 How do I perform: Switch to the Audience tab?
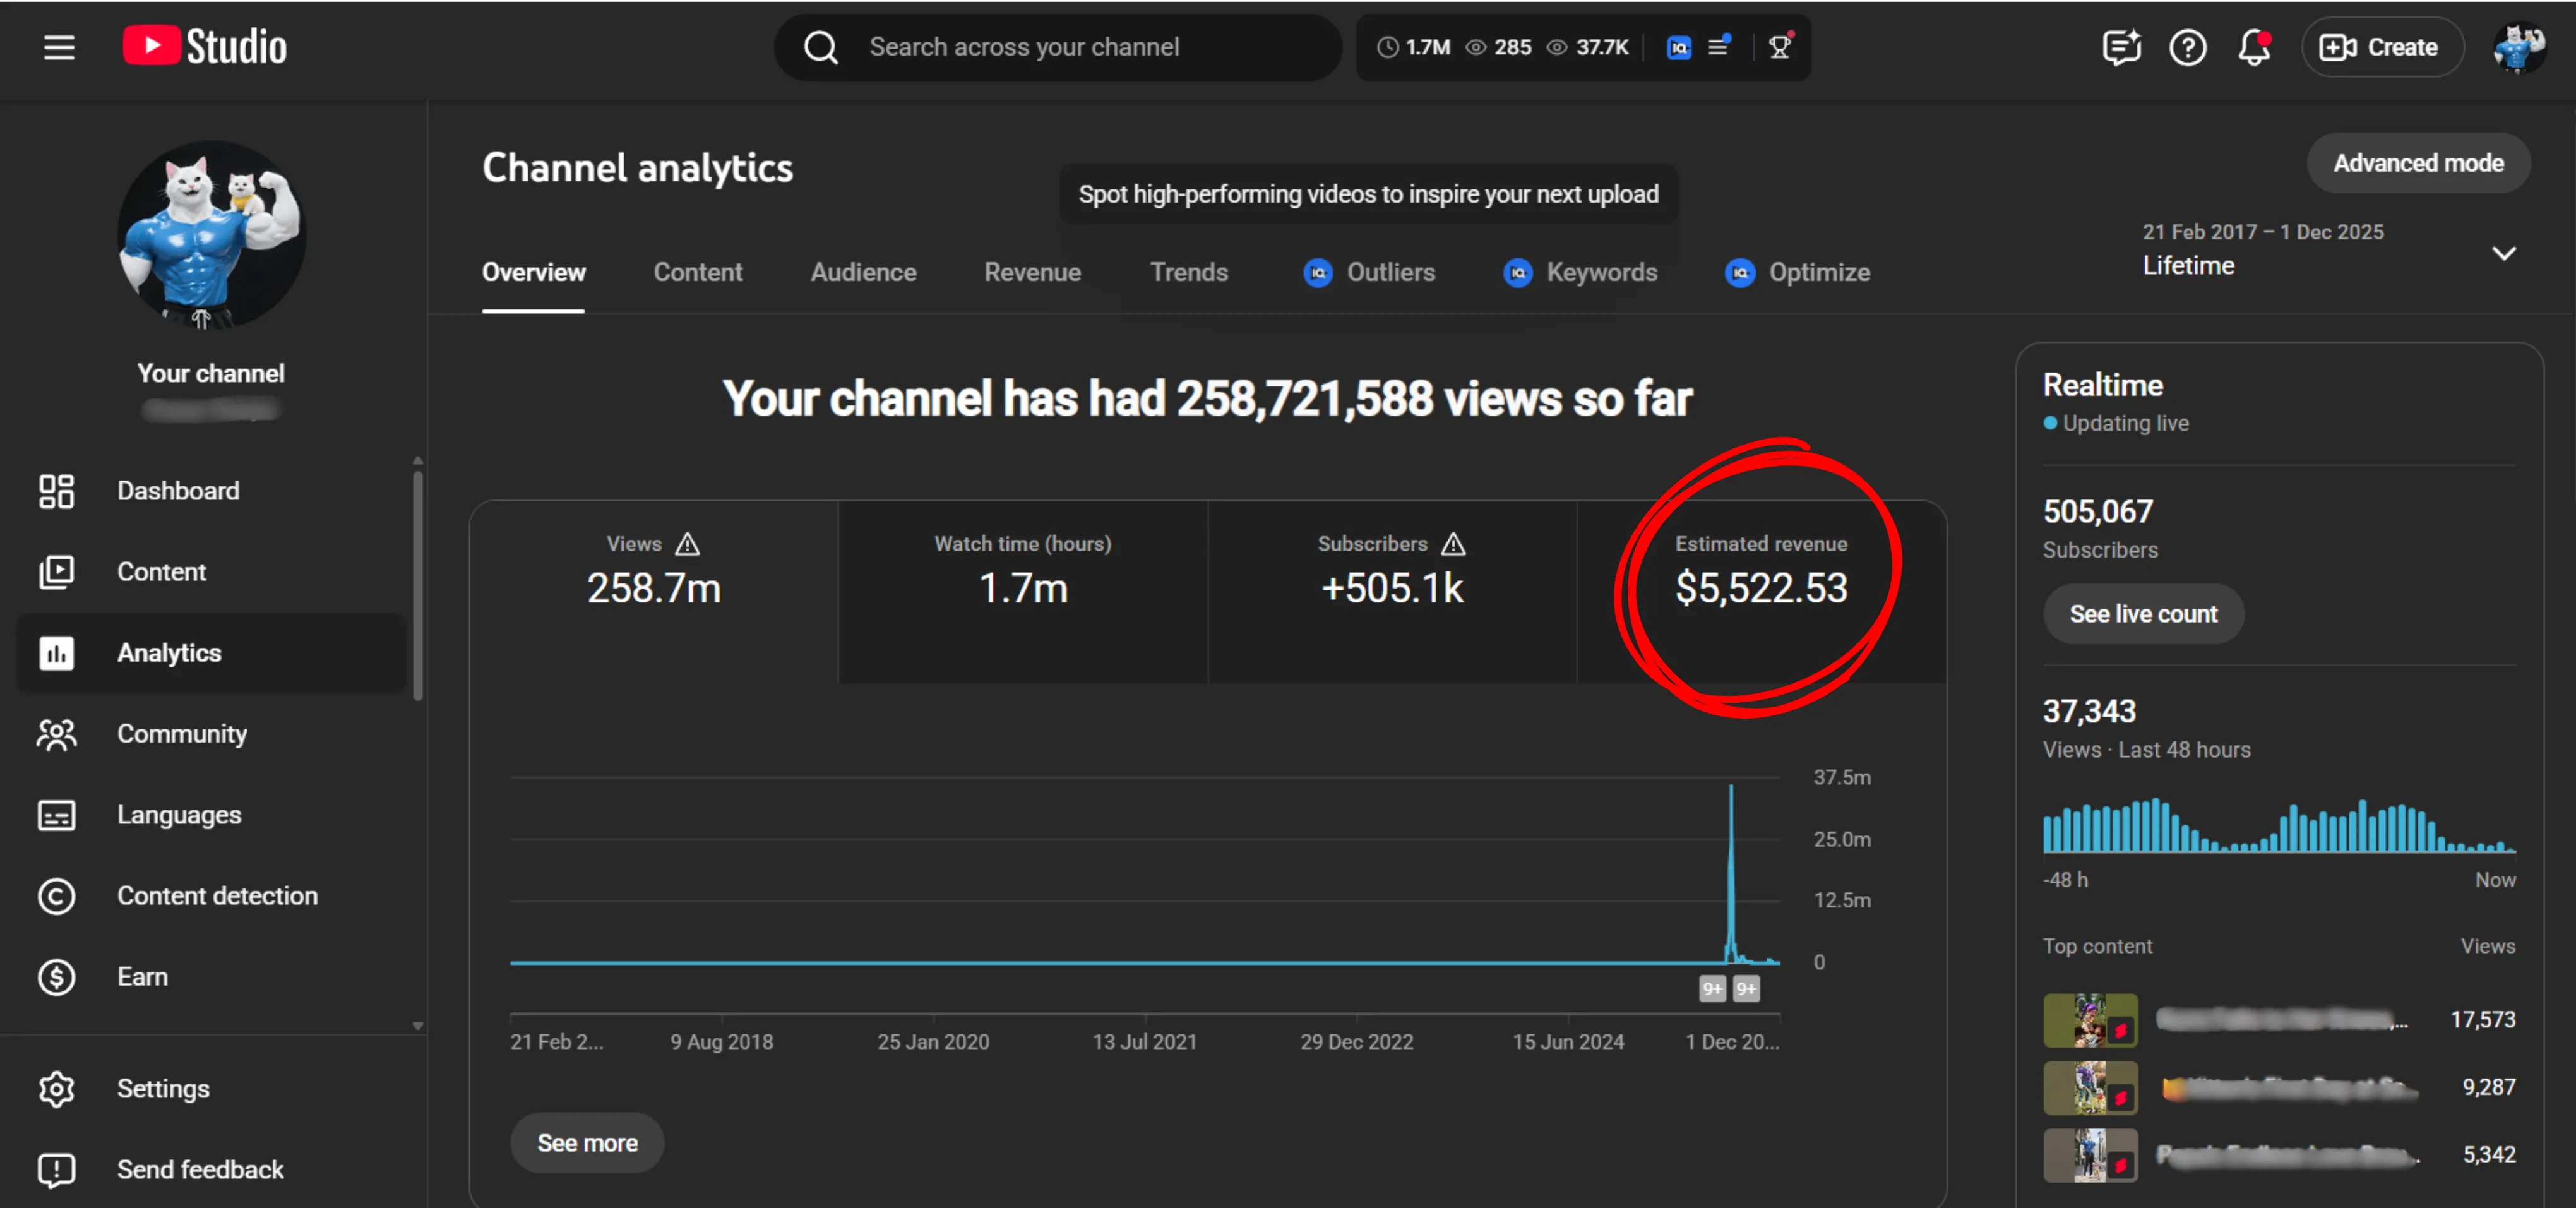point(863,272)
